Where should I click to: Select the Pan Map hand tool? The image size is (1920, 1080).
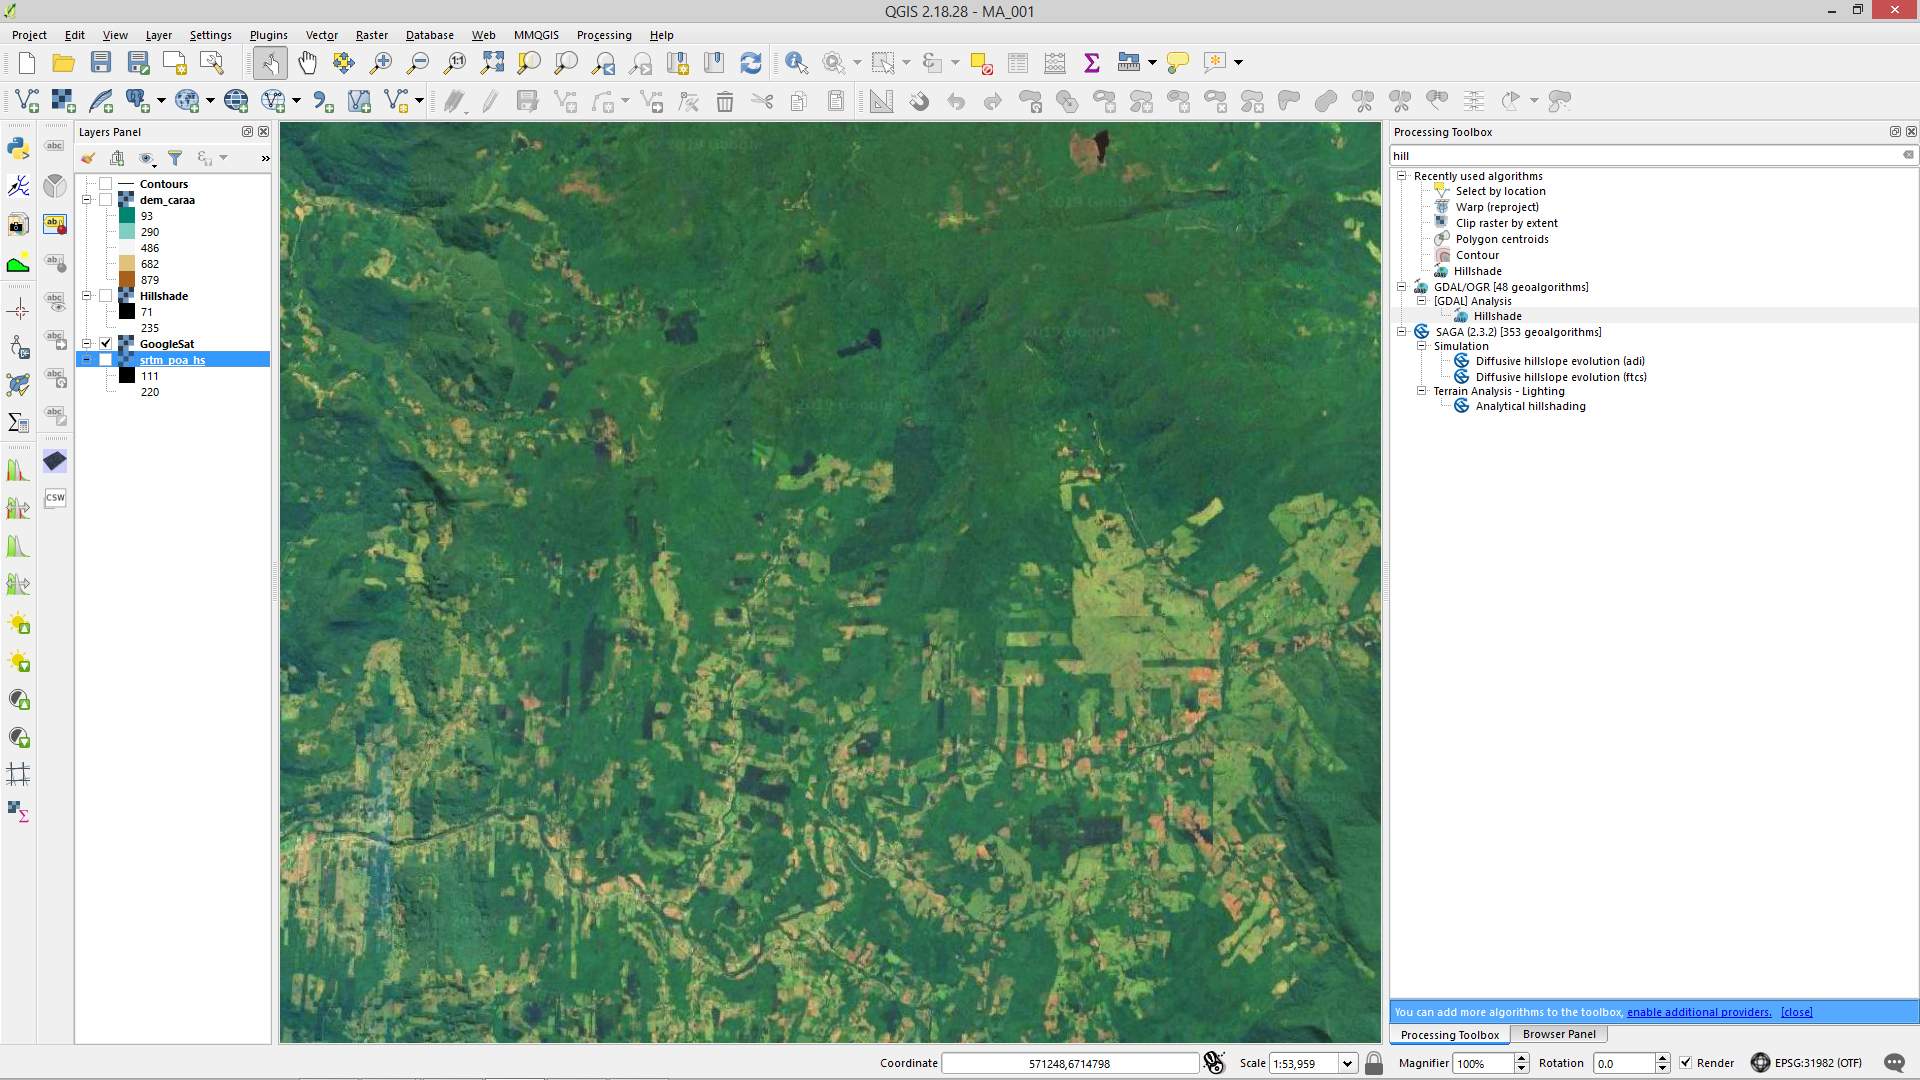pos(307,63)
